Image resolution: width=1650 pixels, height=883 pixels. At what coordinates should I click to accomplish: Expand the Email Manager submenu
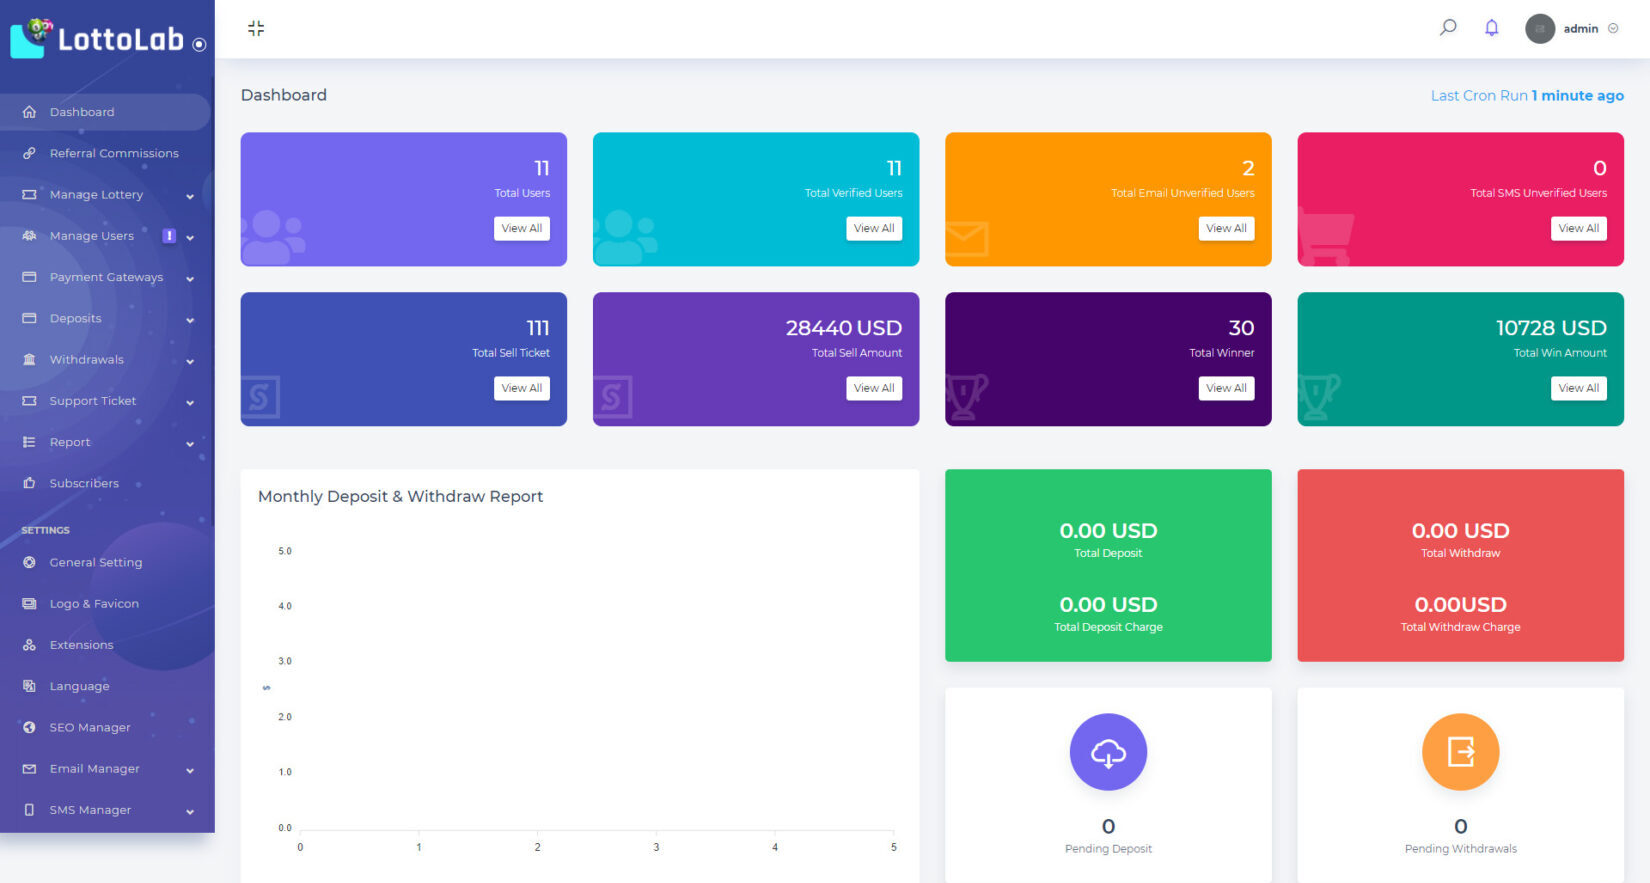(x=189, y=770)
